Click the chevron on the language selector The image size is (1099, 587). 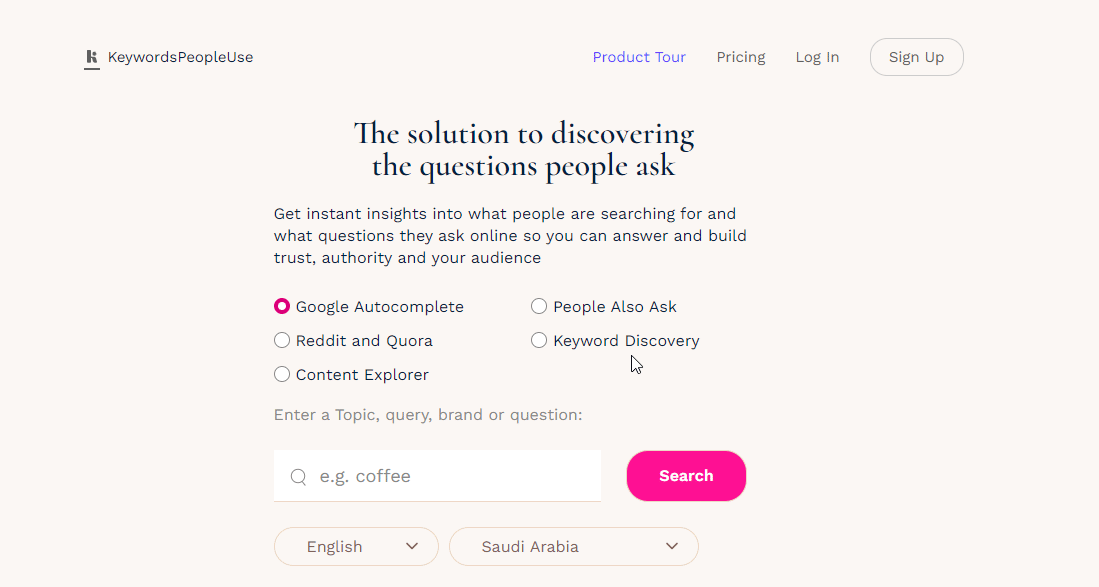(412, 547)
